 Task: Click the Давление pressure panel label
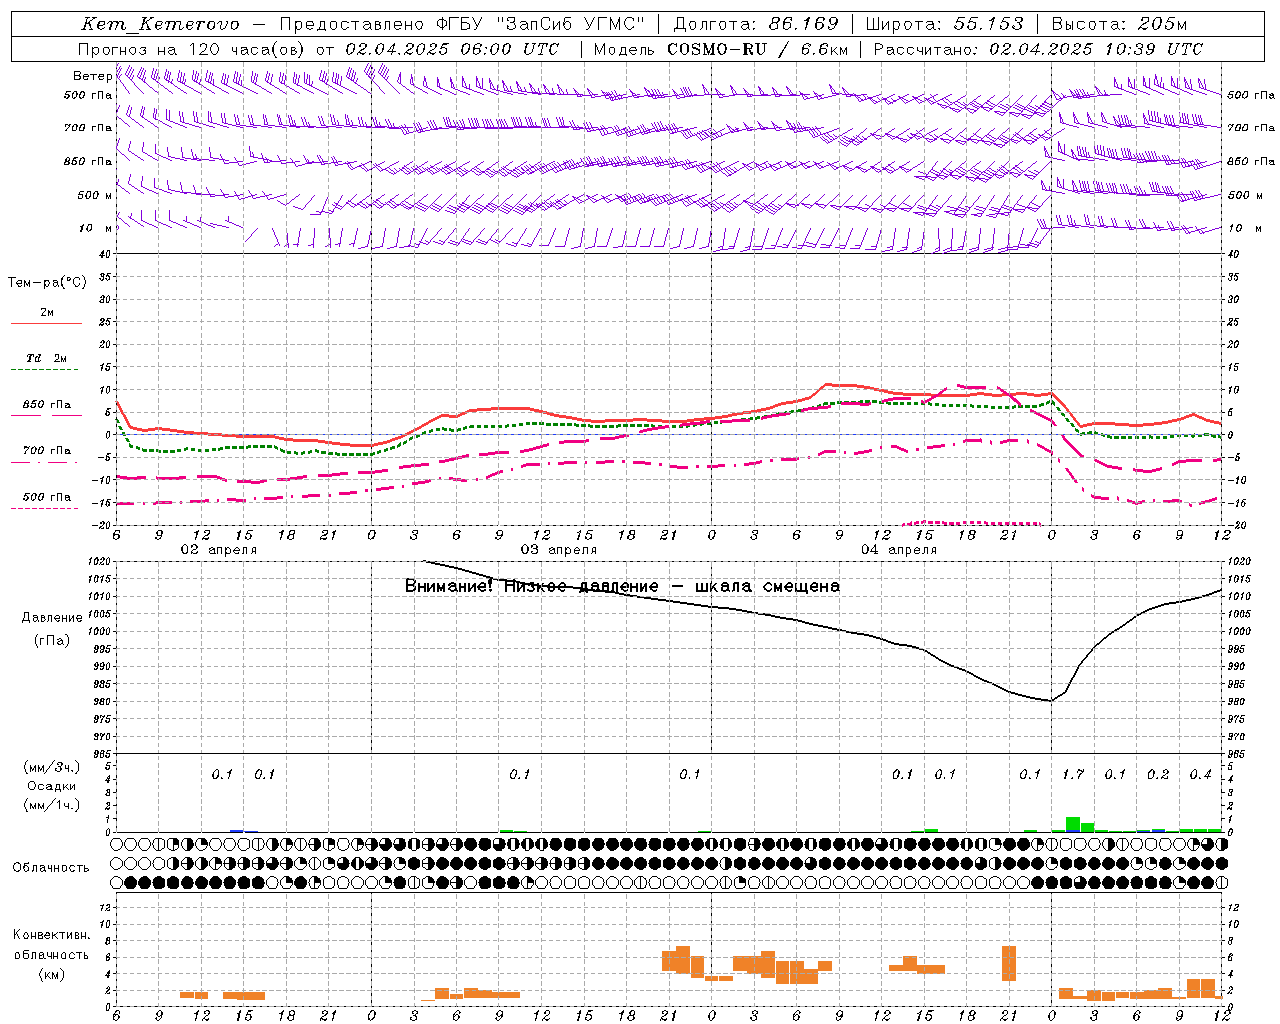point(52,618)
